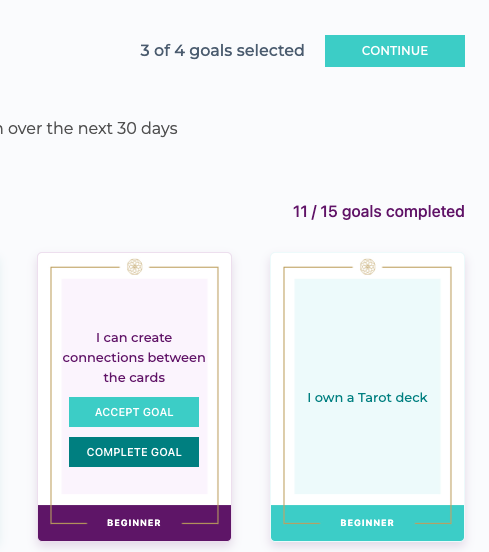The height and width of the screenshot is (552, 489).
Task: Click 'I can create connections between the cards' title
Action: coord(134,358)
